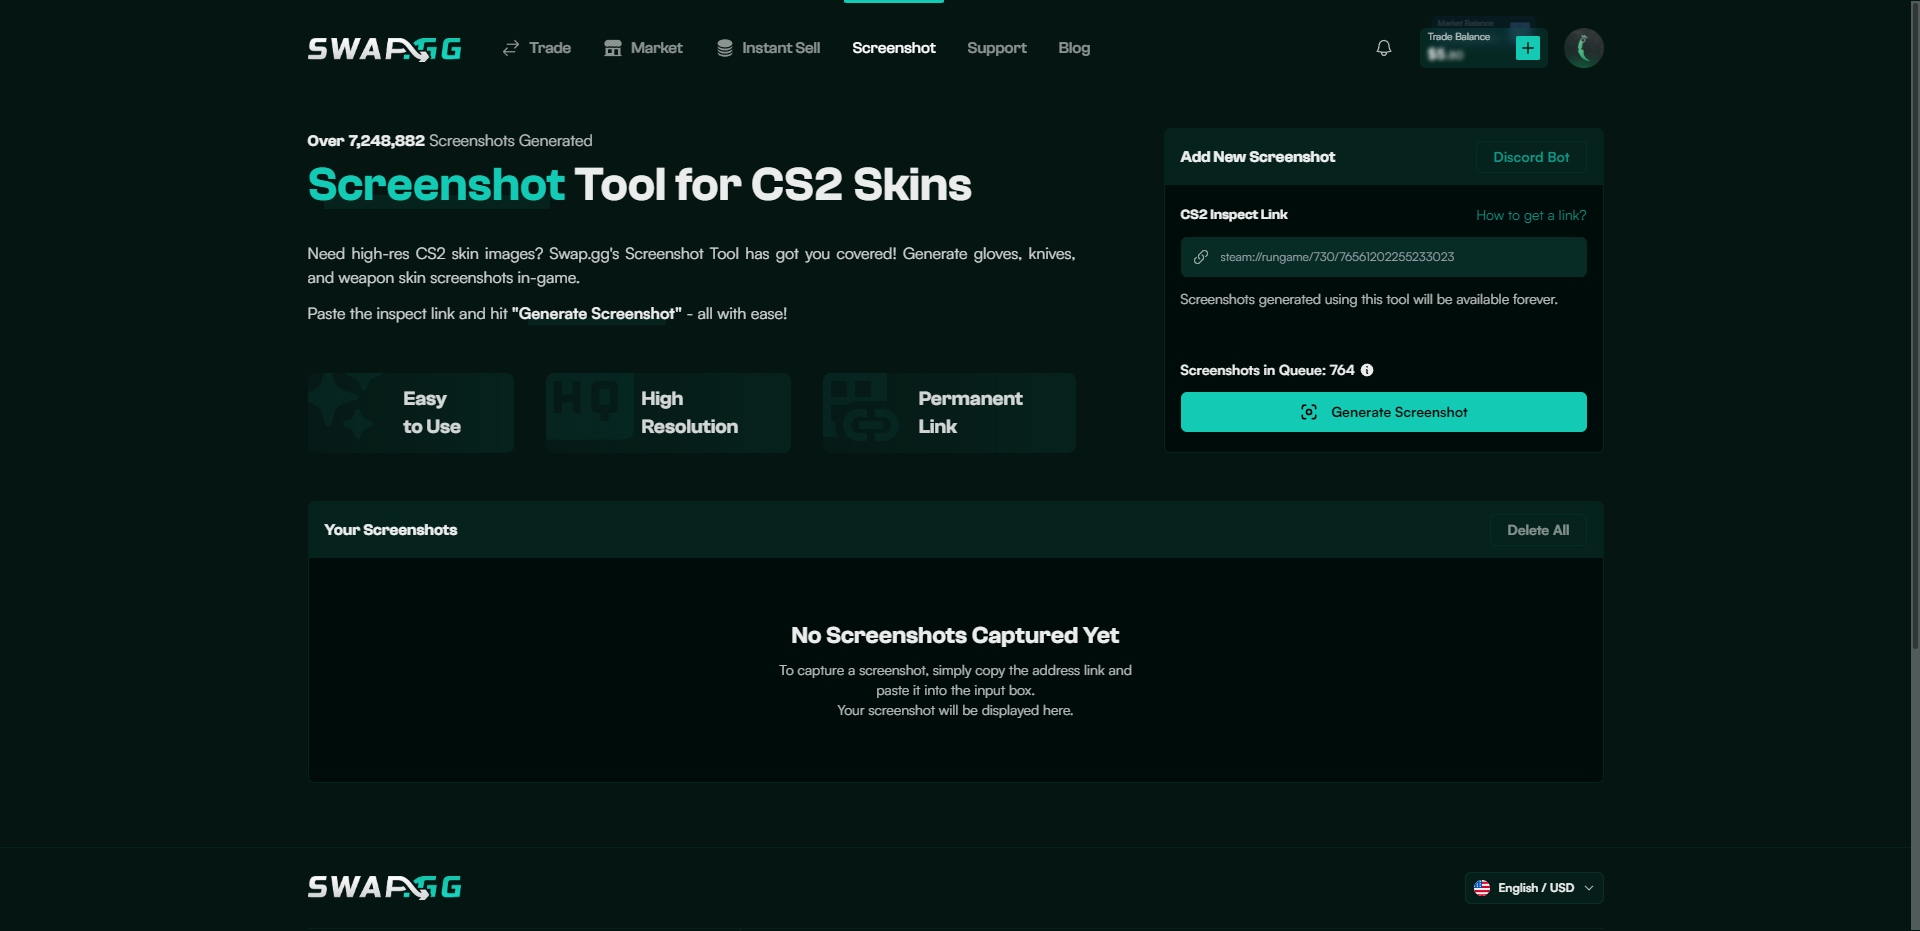Click the Permanent Link card
1920x931 pixels.
click(949, 413)
